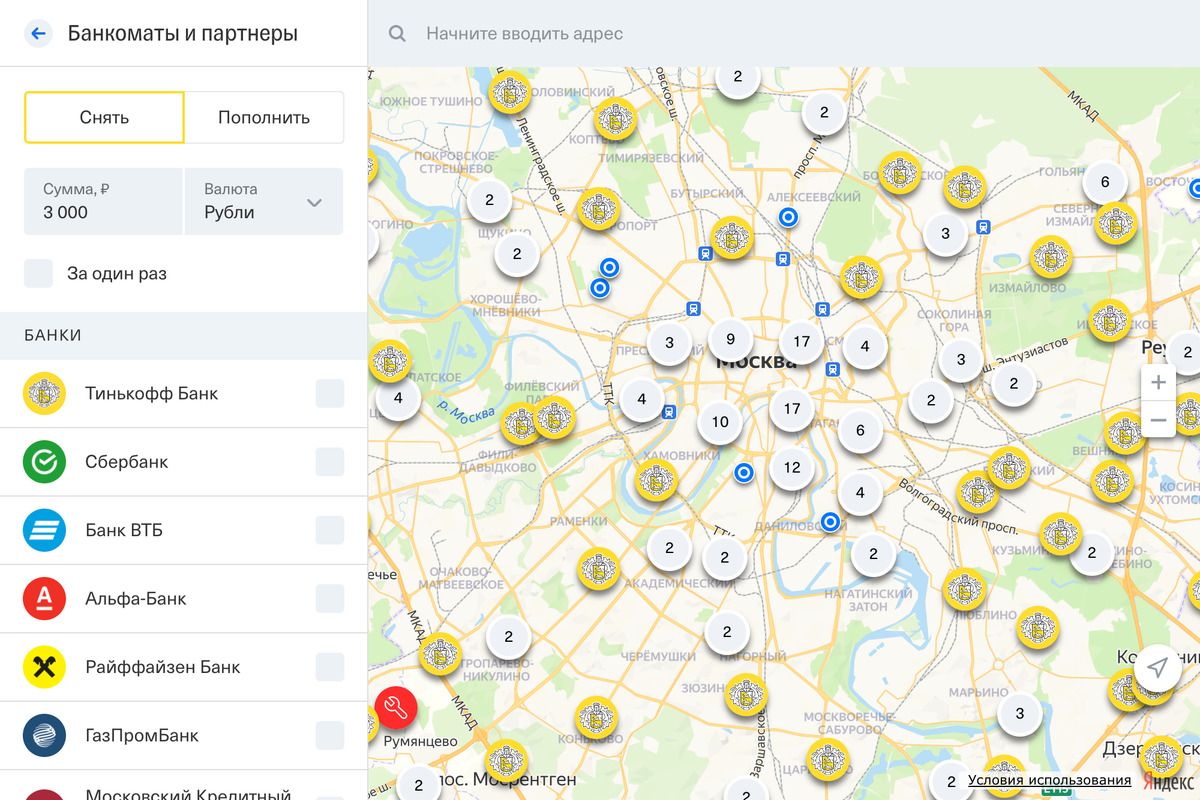This screenshot has width=1200, height=800.
Task: Check the Альфа-Банк filter box
Action: point(330,599)
